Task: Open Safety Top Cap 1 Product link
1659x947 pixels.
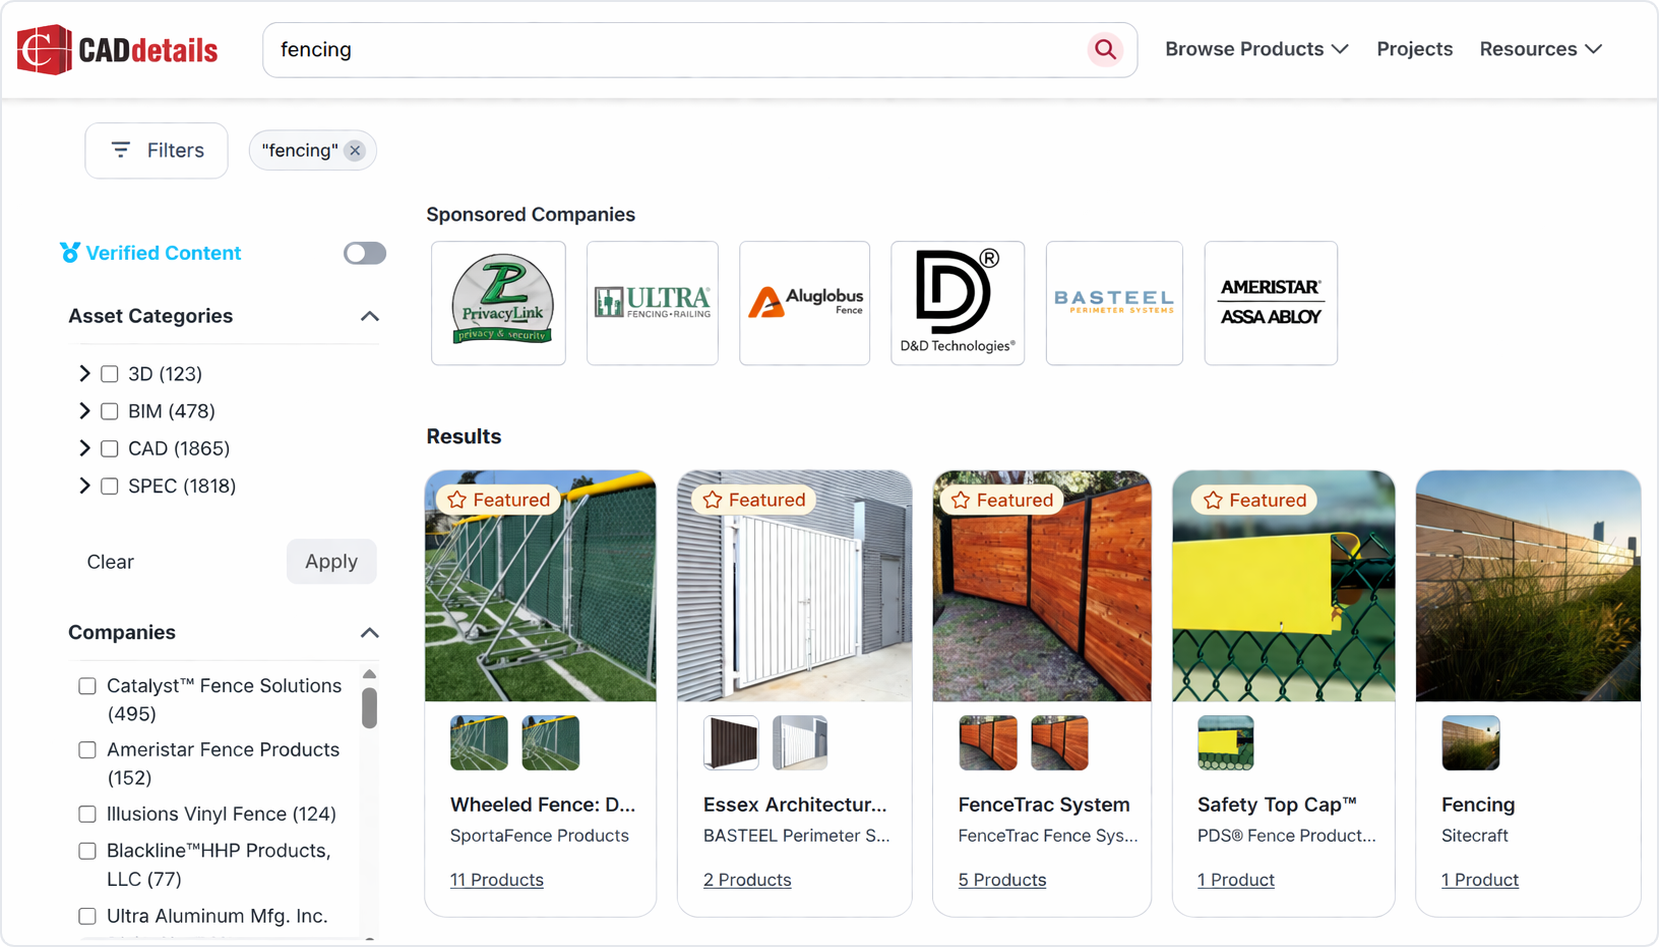Action: click(1236, 880)
